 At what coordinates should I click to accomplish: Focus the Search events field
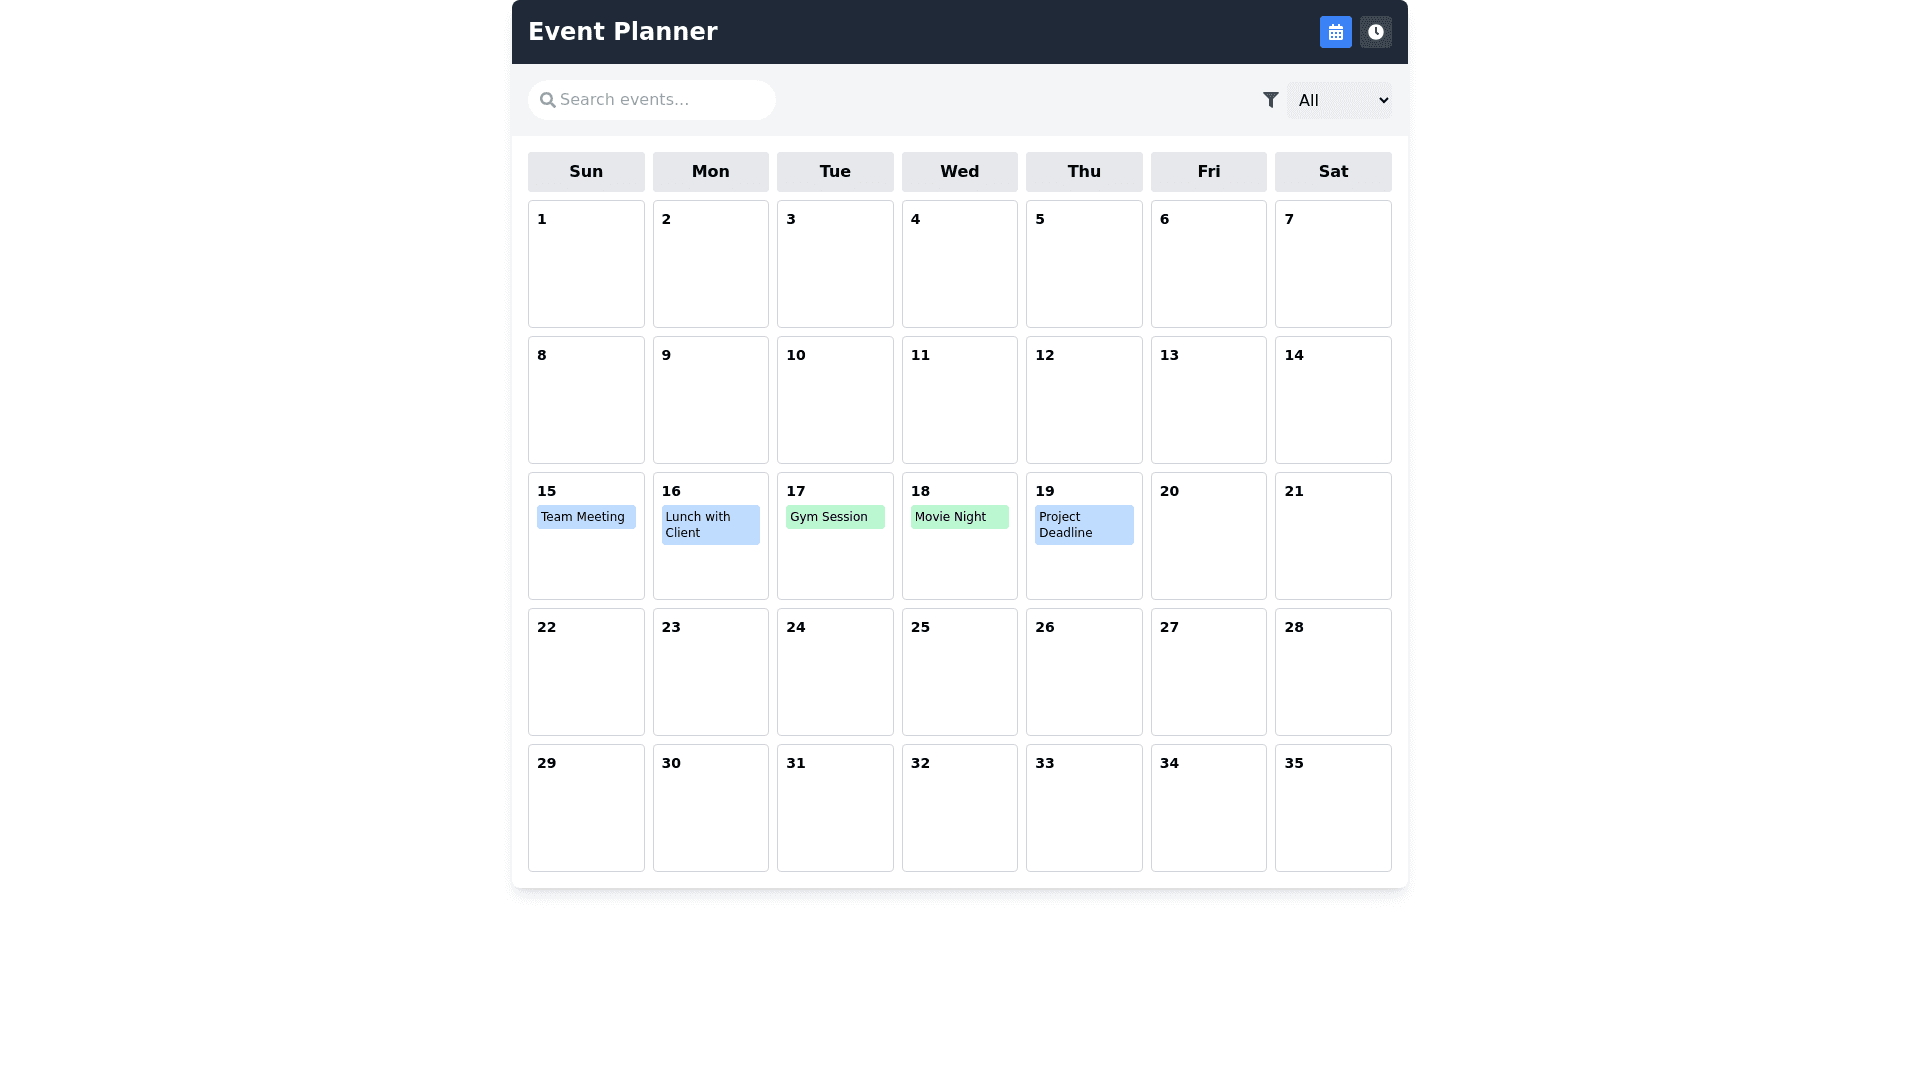[x=660, y=100]
